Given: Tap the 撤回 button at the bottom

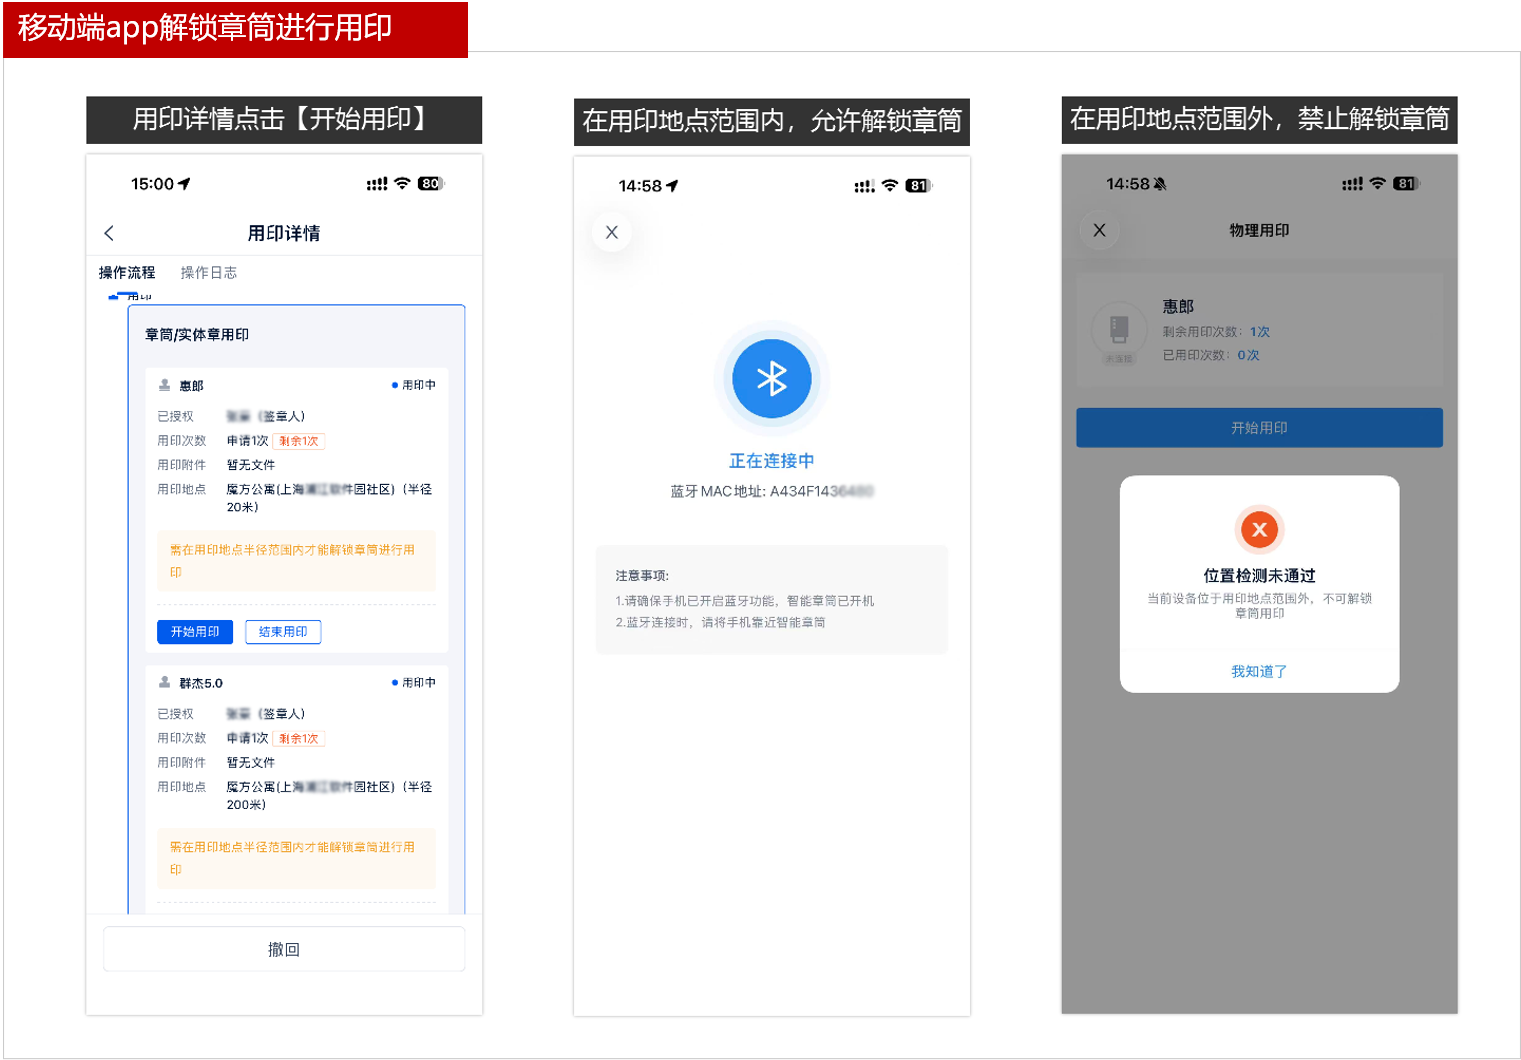Looking at the screenshot, I should pos(284,949).
